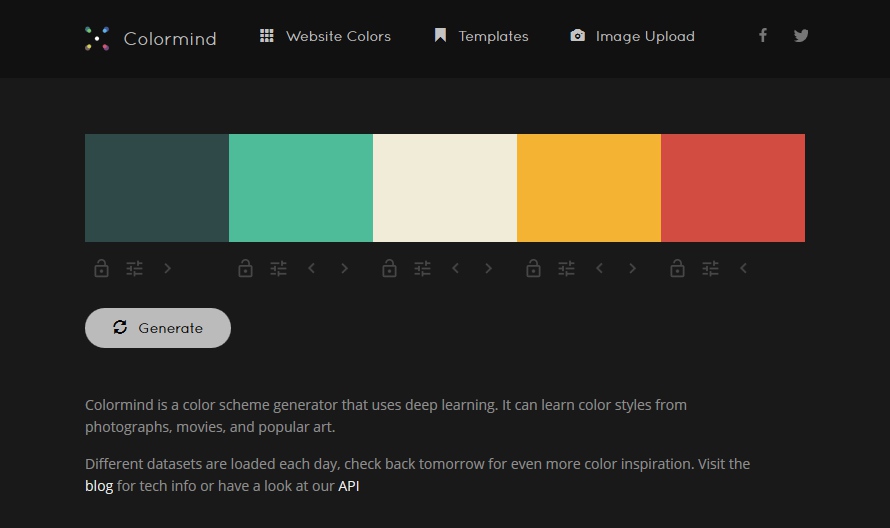The width and height of the screenshot is (890, 528).
Task: Open adjust sliders for red color
Action: 710,268
